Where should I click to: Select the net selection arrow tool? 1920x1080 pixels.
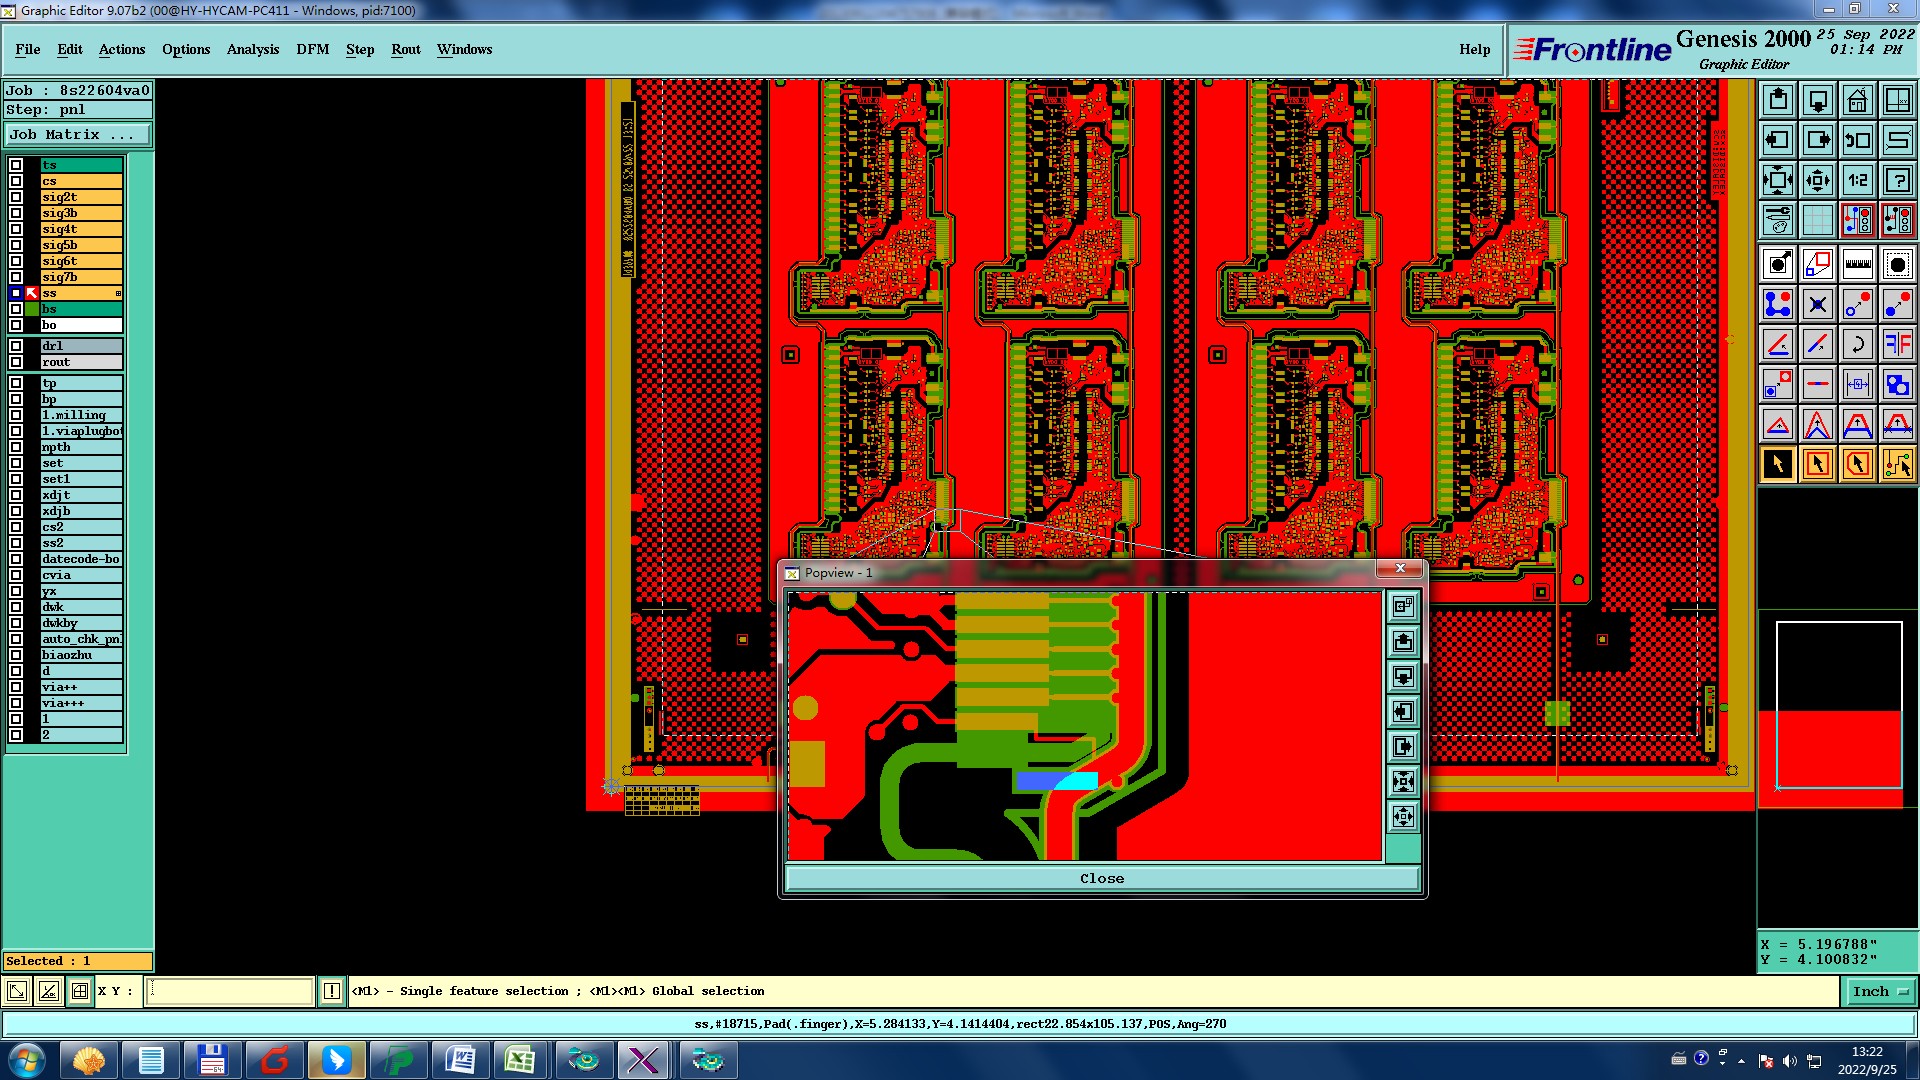click(x=1897, y=464)
